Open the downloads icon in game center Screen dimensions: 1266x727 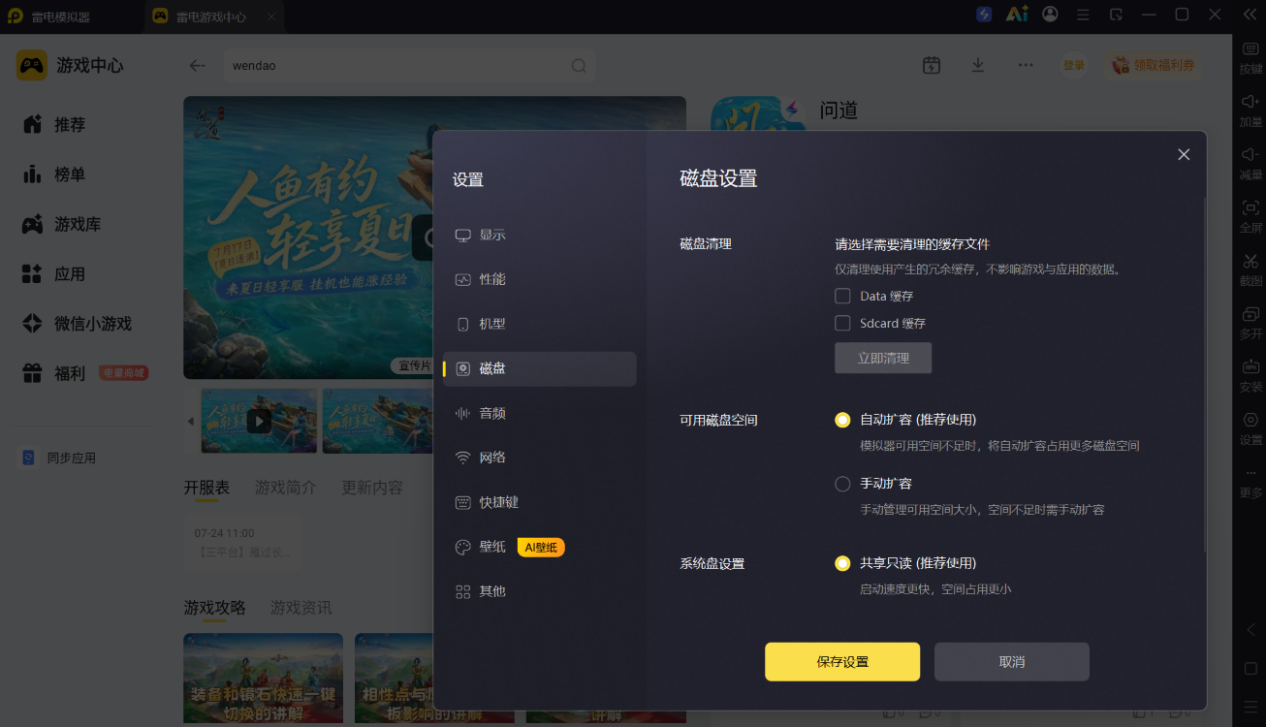978,65
